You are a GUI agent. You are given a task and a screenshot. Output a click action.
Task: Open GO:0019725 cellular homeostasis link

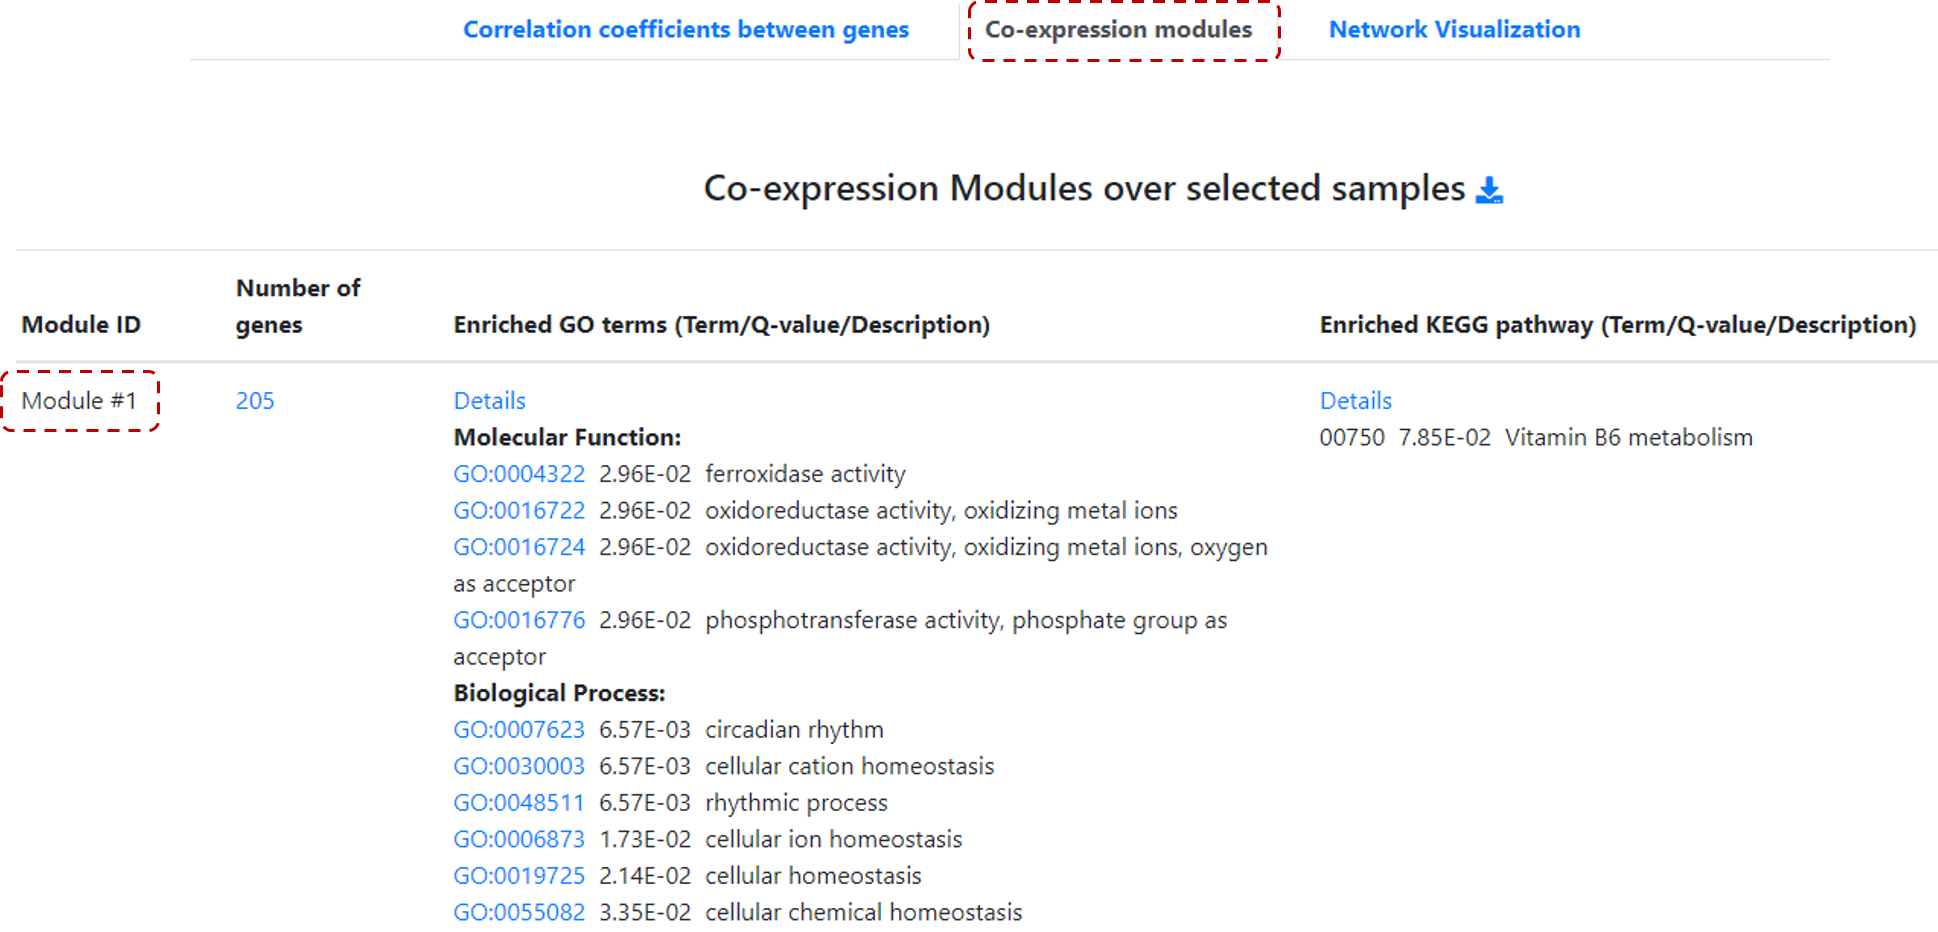click(519, 876)
